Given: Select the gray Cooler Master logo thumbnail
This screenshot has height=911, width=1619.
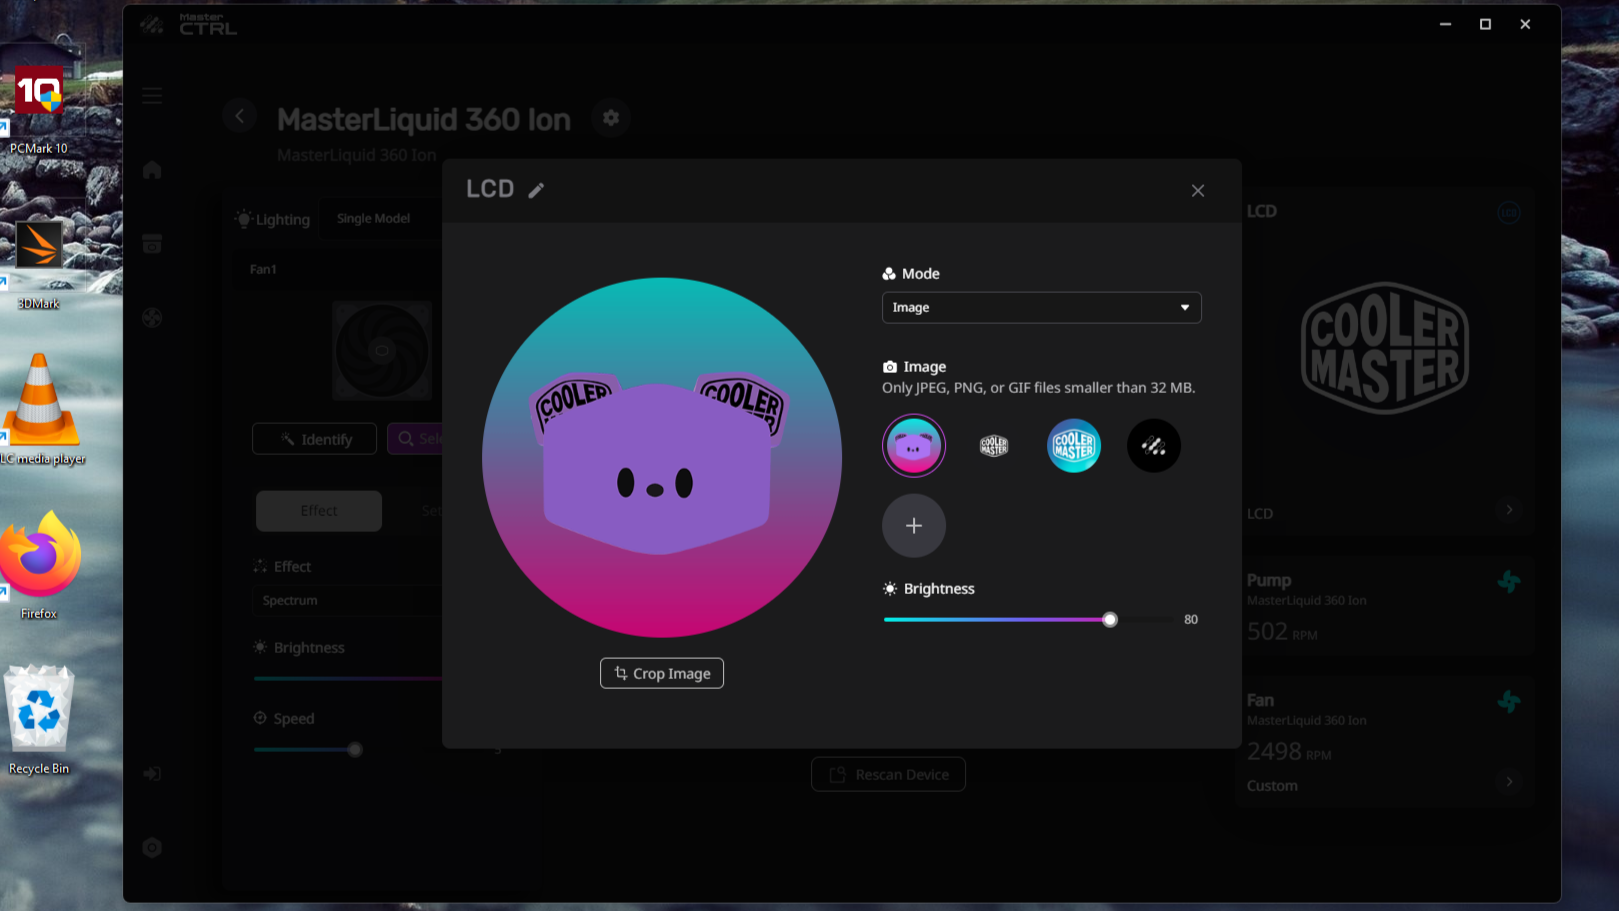Looking at the screenshot, I should tap(994, 446).
